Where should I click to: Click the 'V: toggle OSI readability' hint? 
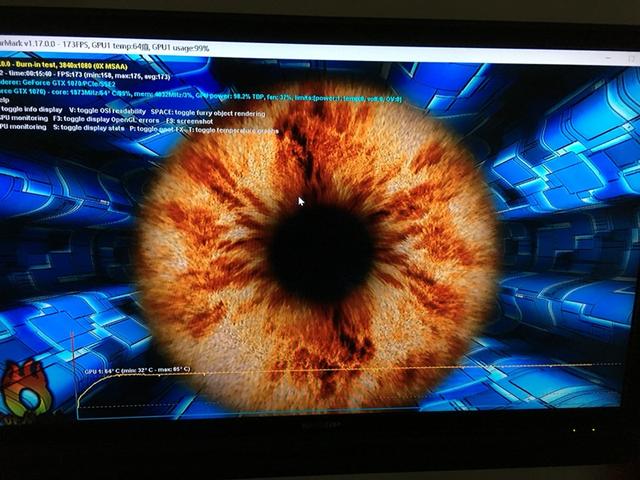107,111
